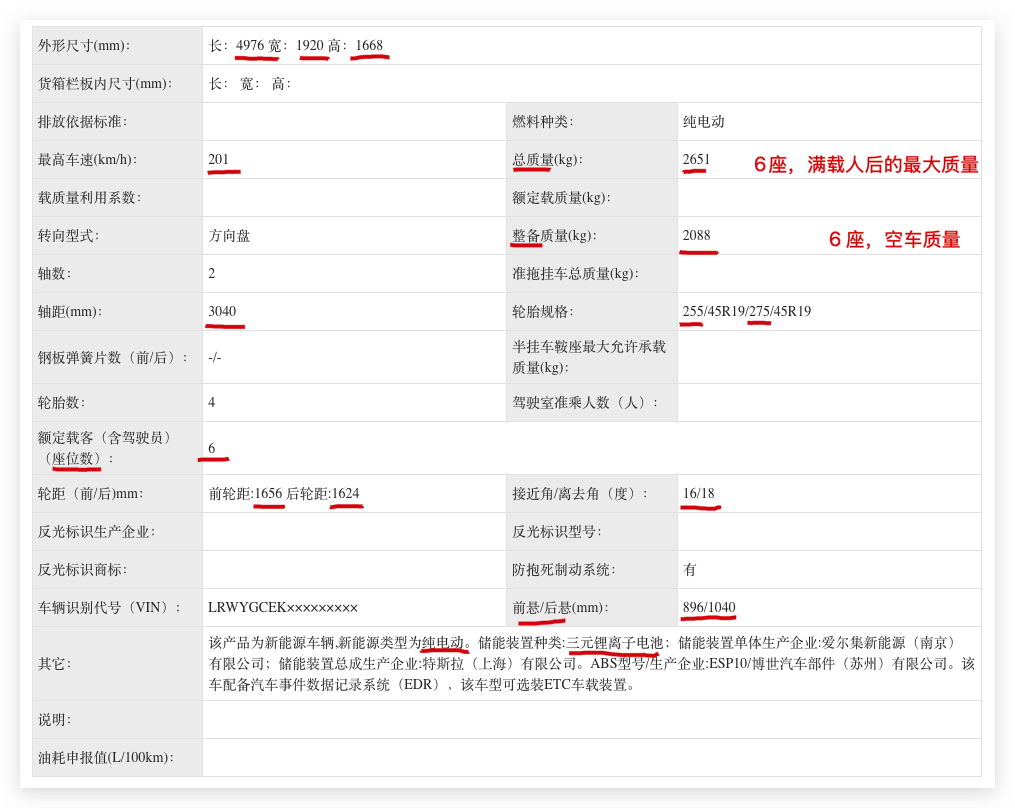The image size is (1015, 808).
Task: Click the 总质量(kg) label
Action: pyautogui.click(x=548, y=159)
